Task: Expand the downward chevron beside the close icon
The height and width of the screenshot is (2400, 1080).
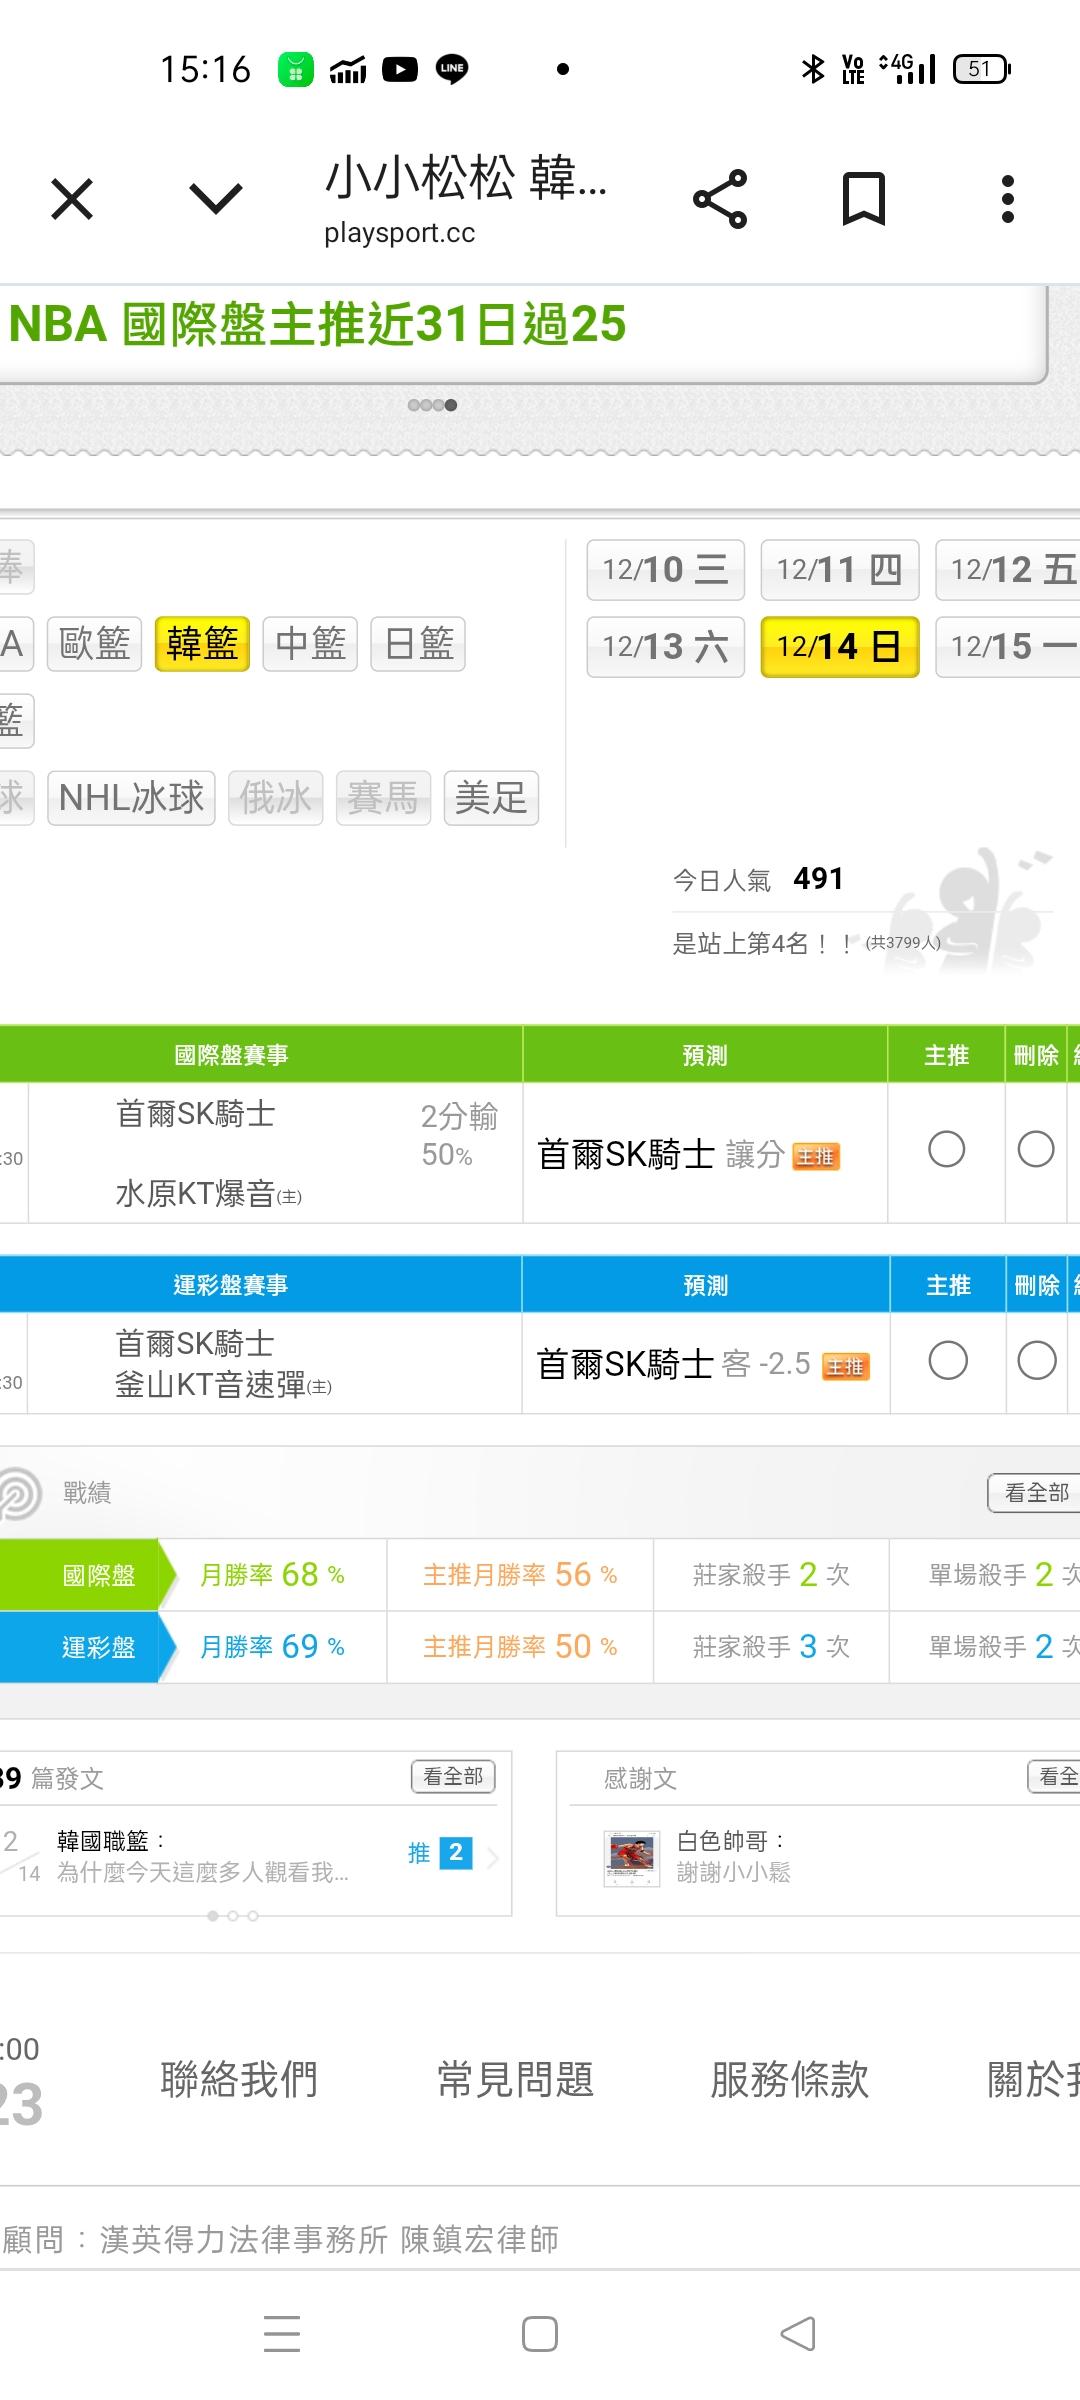Action: coord(216,199)
